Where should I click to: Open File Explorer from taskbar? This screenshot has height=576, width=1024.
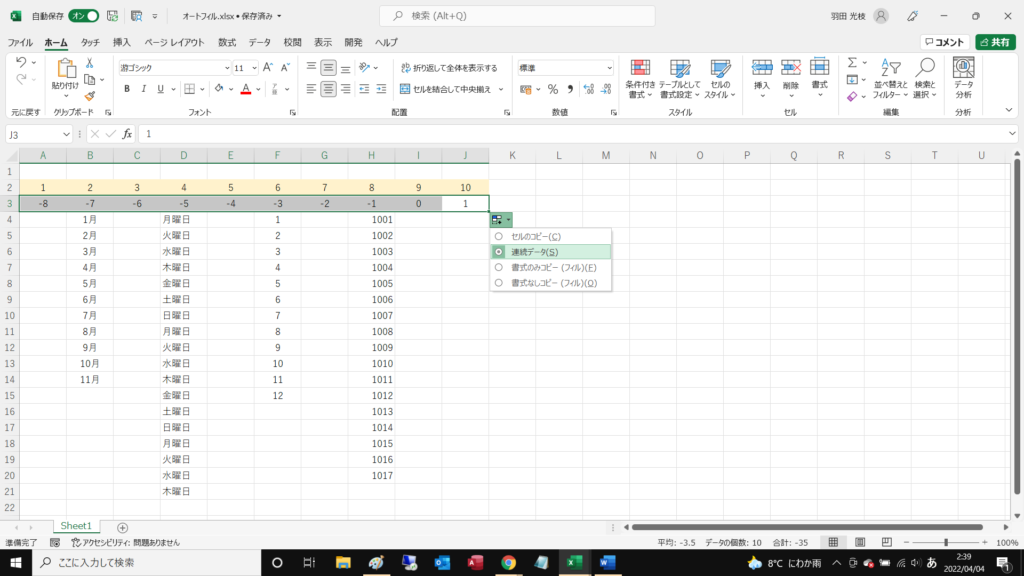(343, 562)
